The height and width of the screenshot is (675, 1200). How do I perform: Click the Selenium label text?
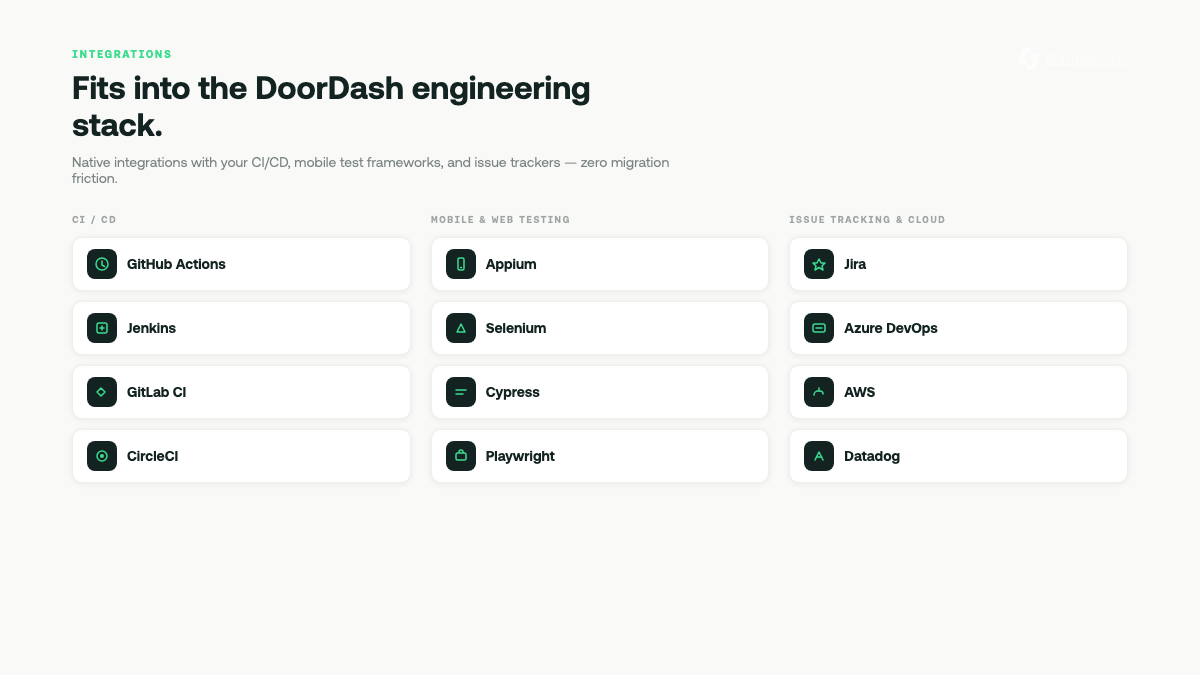[516, 328]
